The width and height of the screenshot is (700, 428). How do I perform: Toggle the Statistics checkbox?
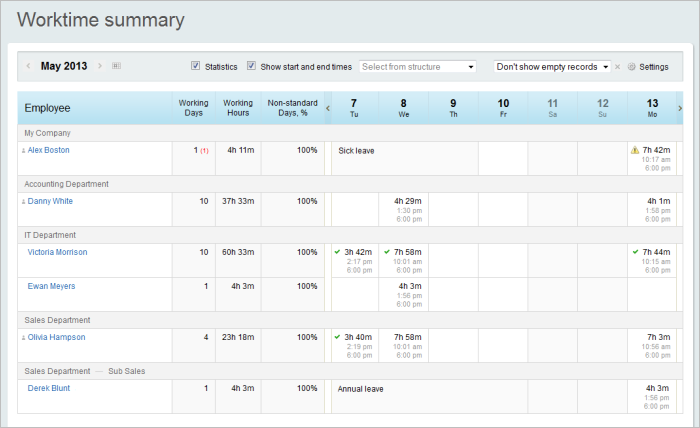tap(196, 66)
